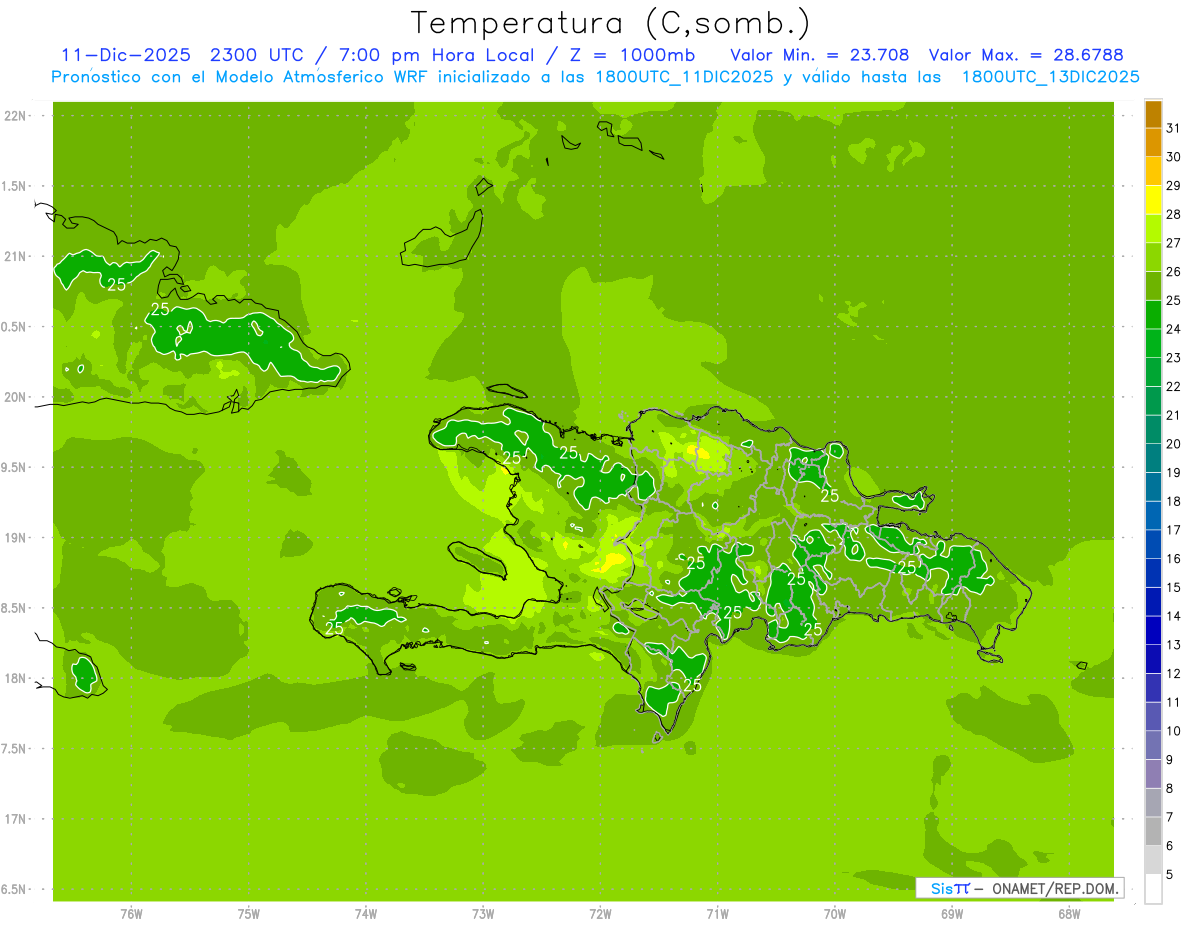Click the 'ONAMET/REP.DOM.' credit label
Screen dimensions: 1200x927
click(1053, 888)
